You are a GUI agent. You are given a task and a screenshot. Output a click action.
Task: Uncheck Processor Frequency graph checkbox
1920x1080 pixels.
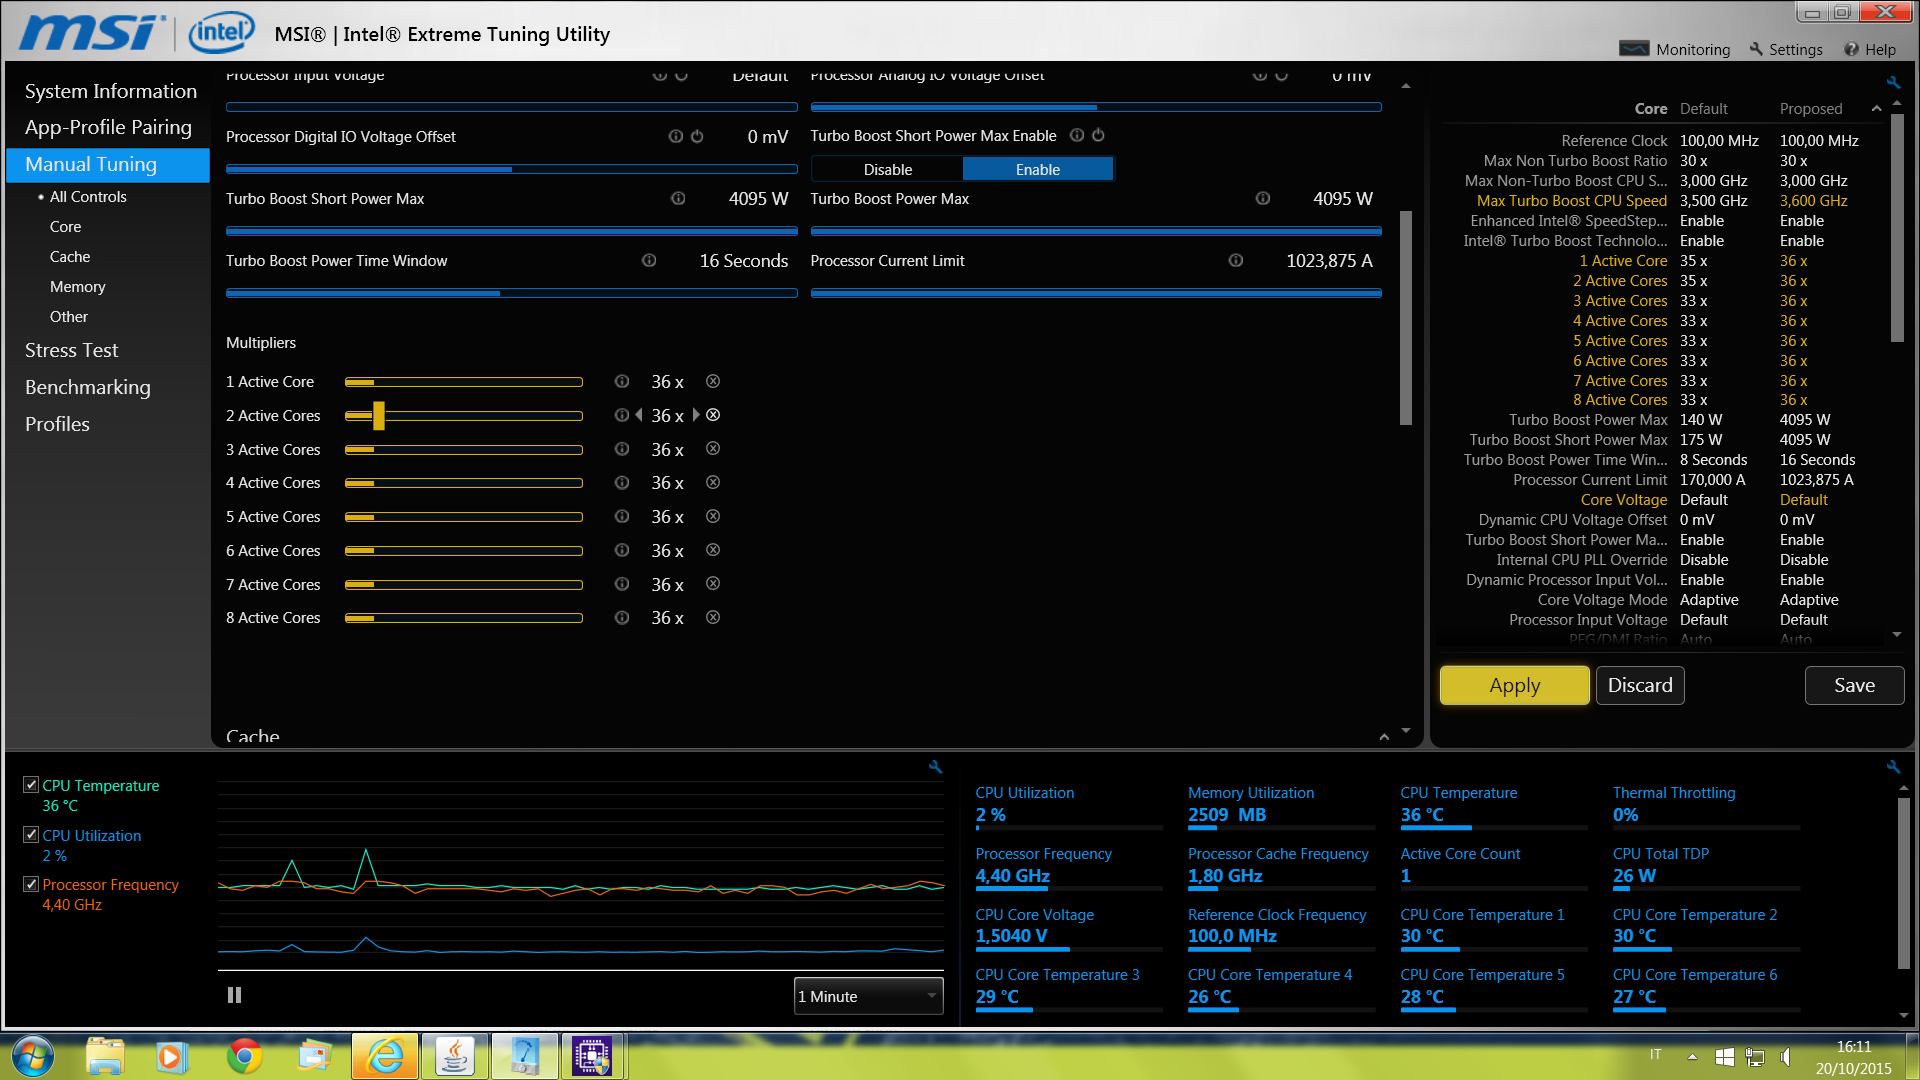[31, 884]
